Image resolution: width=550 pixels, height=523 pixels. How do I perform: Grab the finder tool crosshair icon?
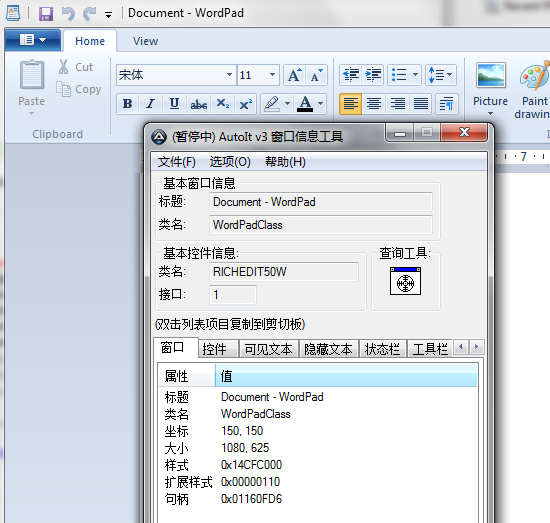[405, 281]
